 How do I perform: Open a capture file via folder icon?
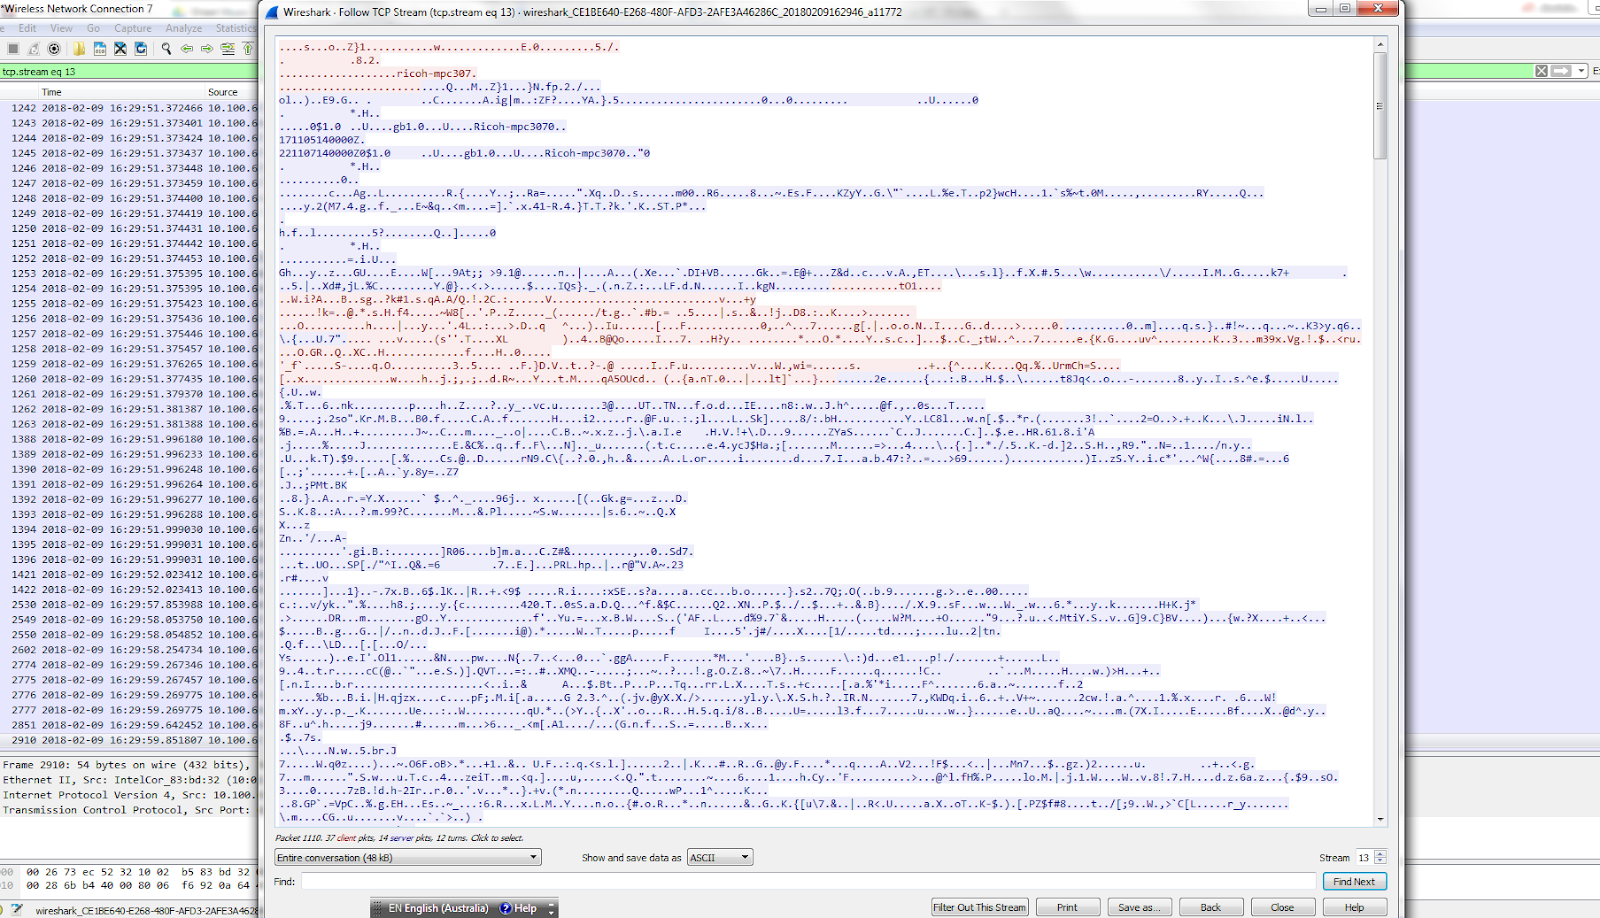click(x=79, y=48)
